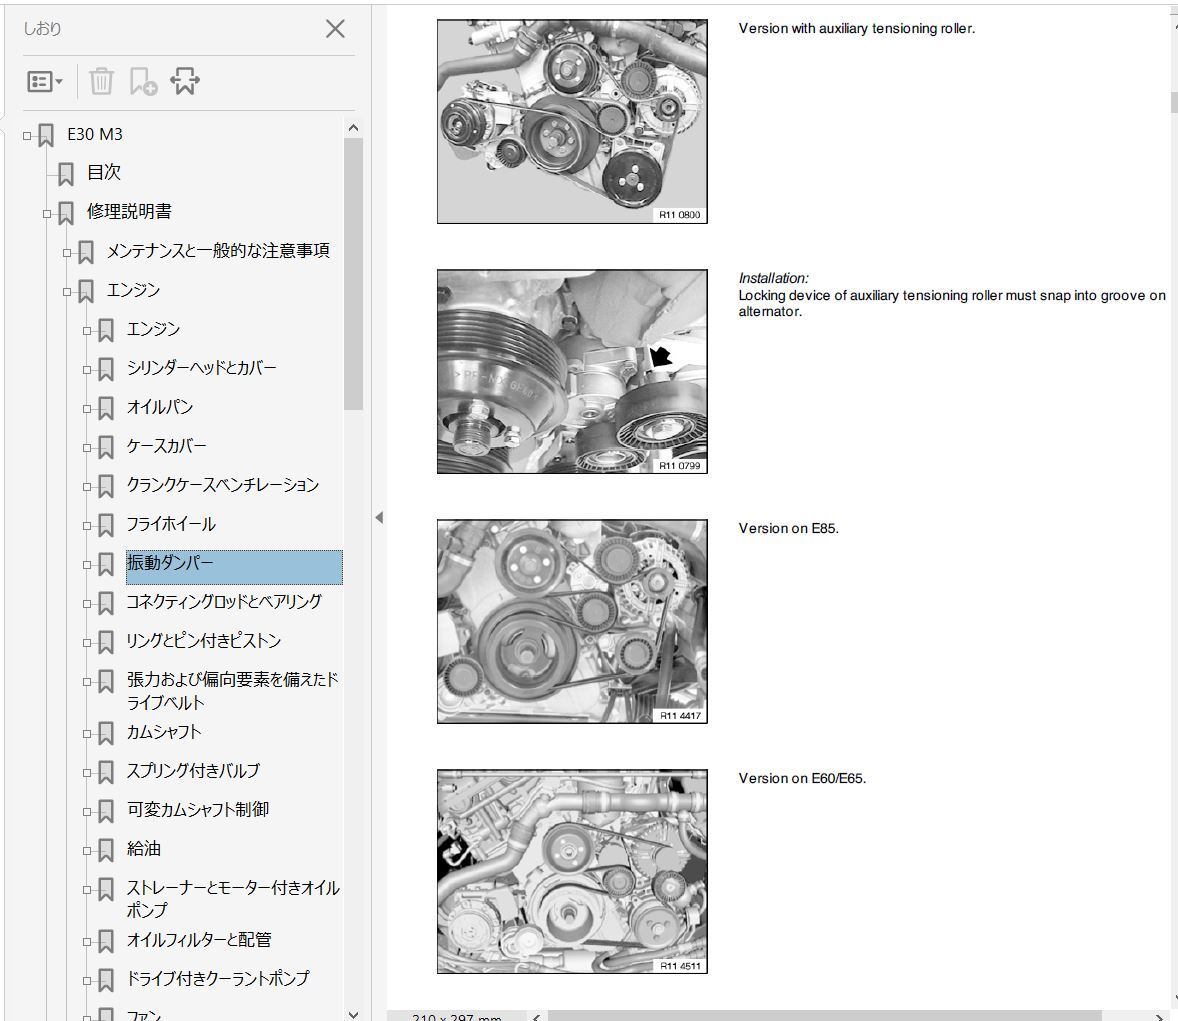The image size is (1178, 1021).
Task: Collapse the top-level エンジン node
Action: [x=67, y=292]
